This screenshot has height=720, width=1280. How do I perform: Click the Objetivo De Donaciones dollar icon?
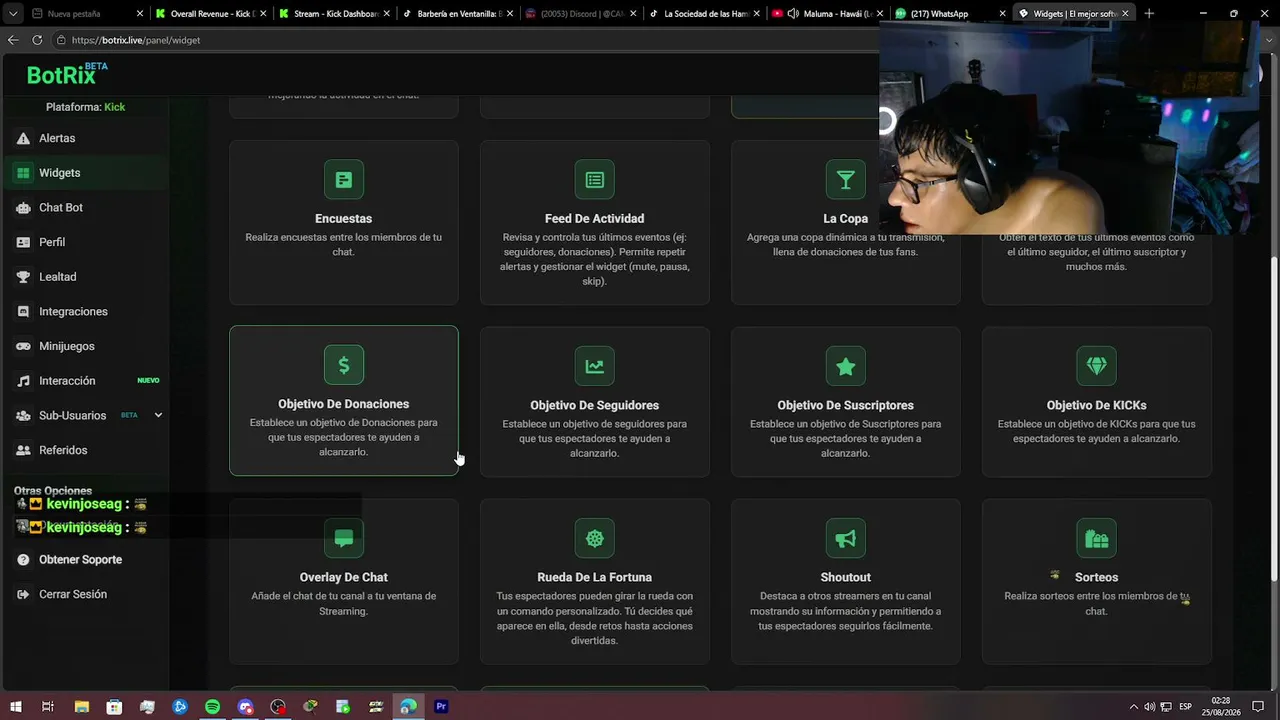click(x=344, y=365)
